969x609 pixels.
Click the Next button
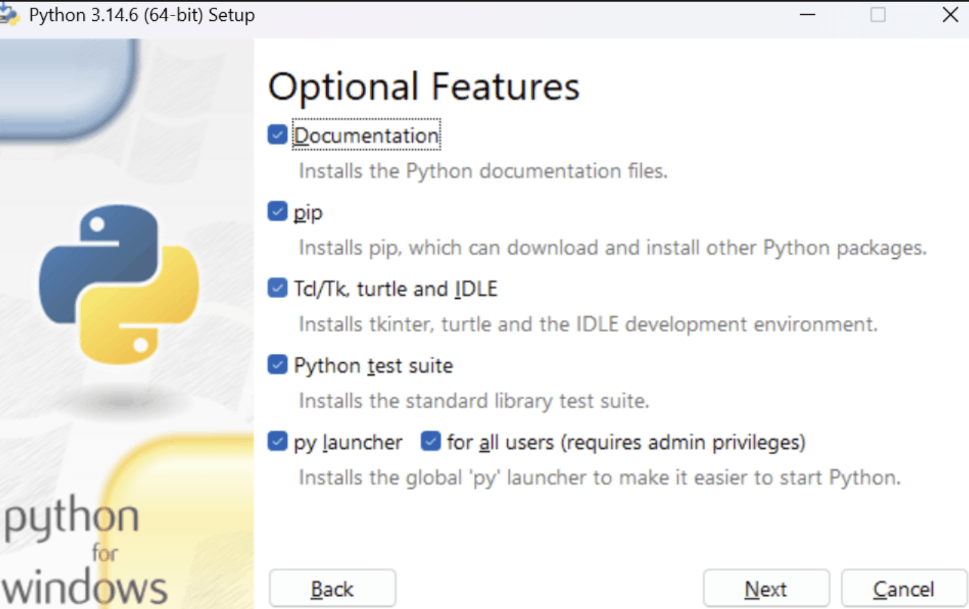(766, 589)
